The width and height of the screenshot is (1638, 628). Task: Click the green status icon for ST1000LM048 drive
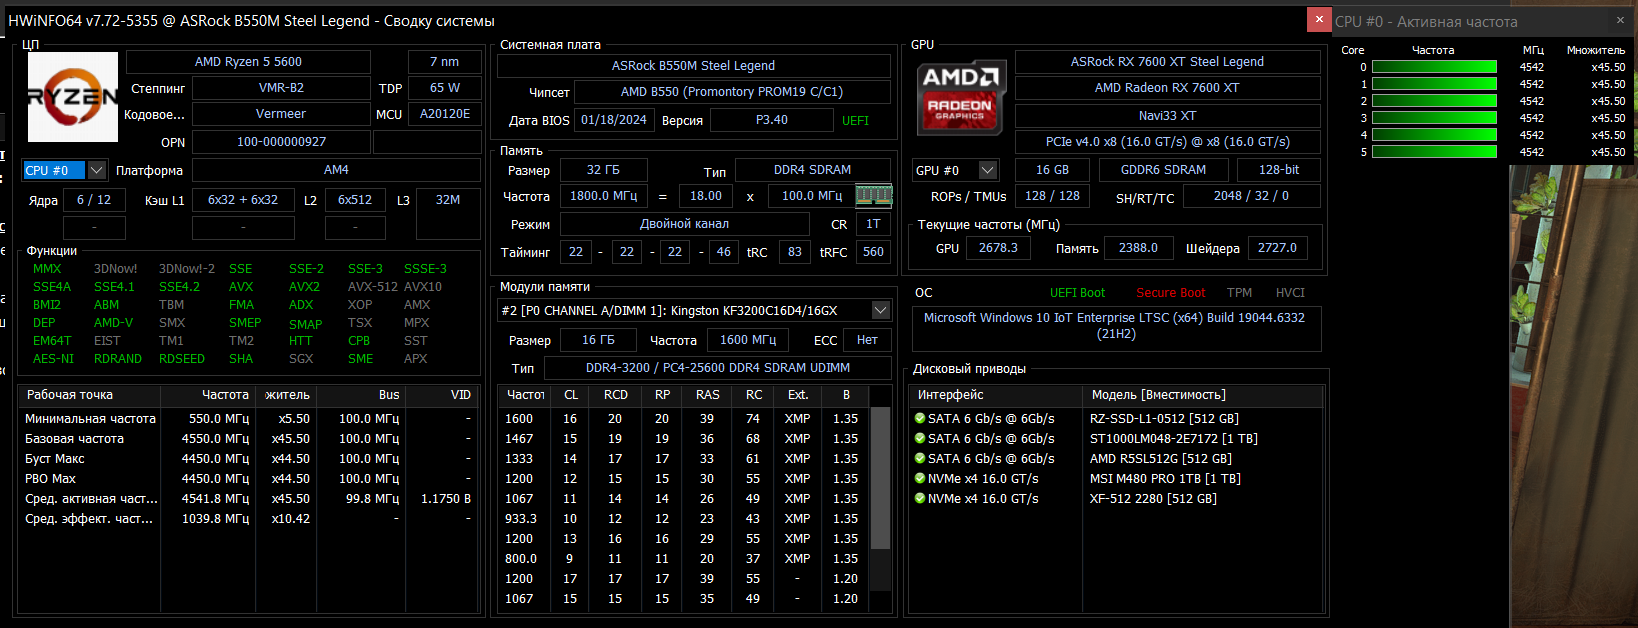click(x=920, y=439)
